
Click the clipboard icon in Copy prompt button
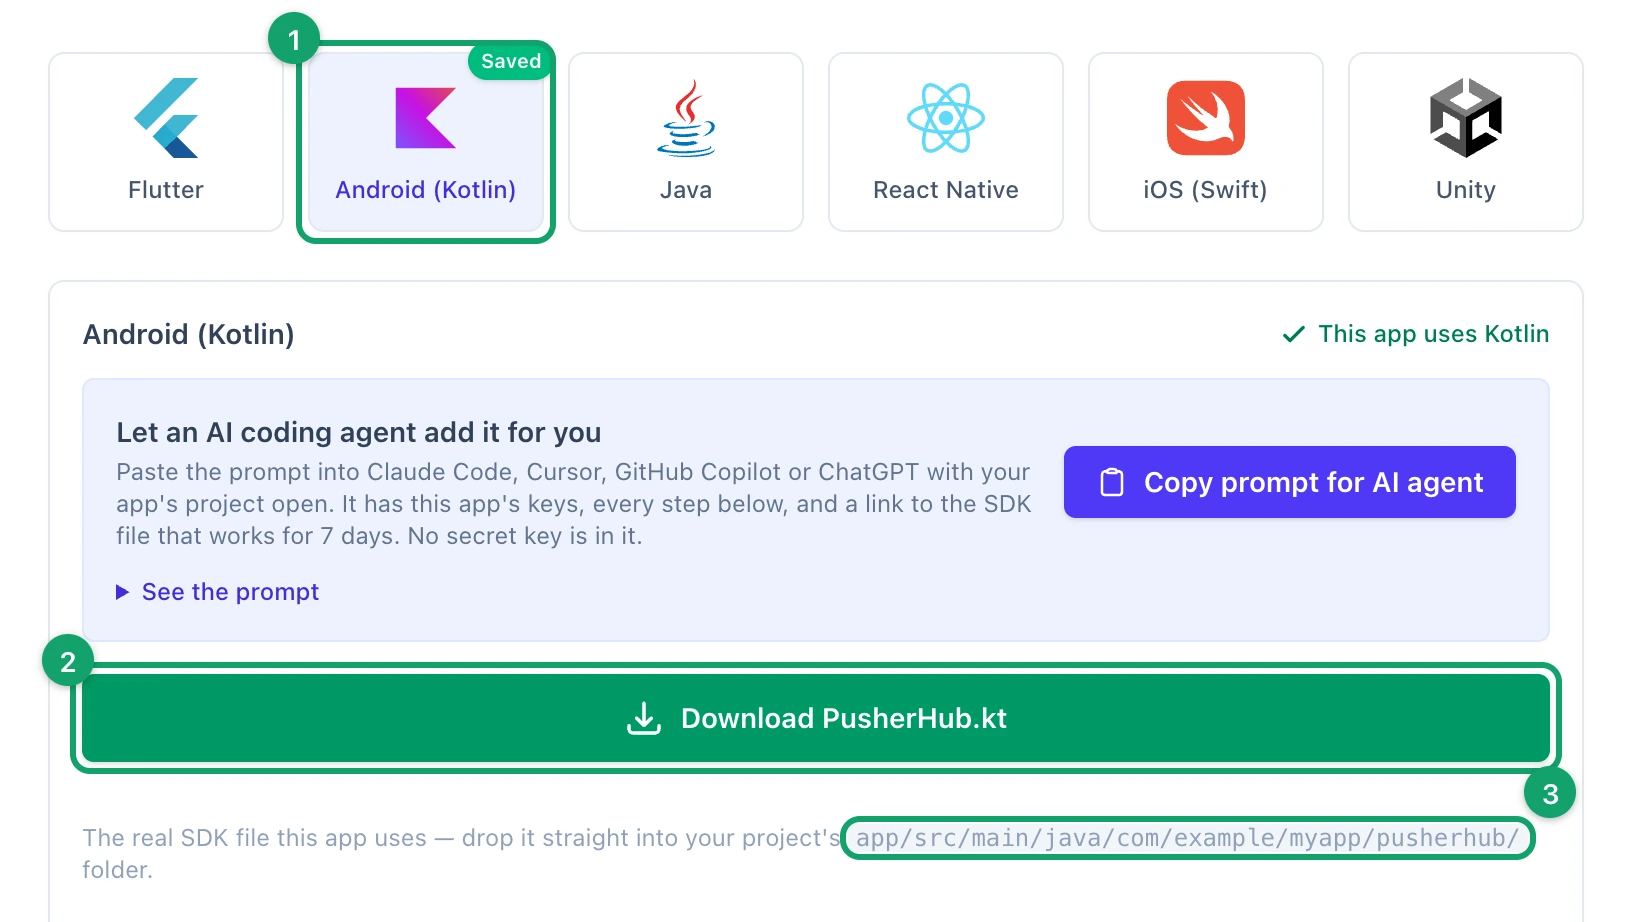click(x=1112, y=482)
